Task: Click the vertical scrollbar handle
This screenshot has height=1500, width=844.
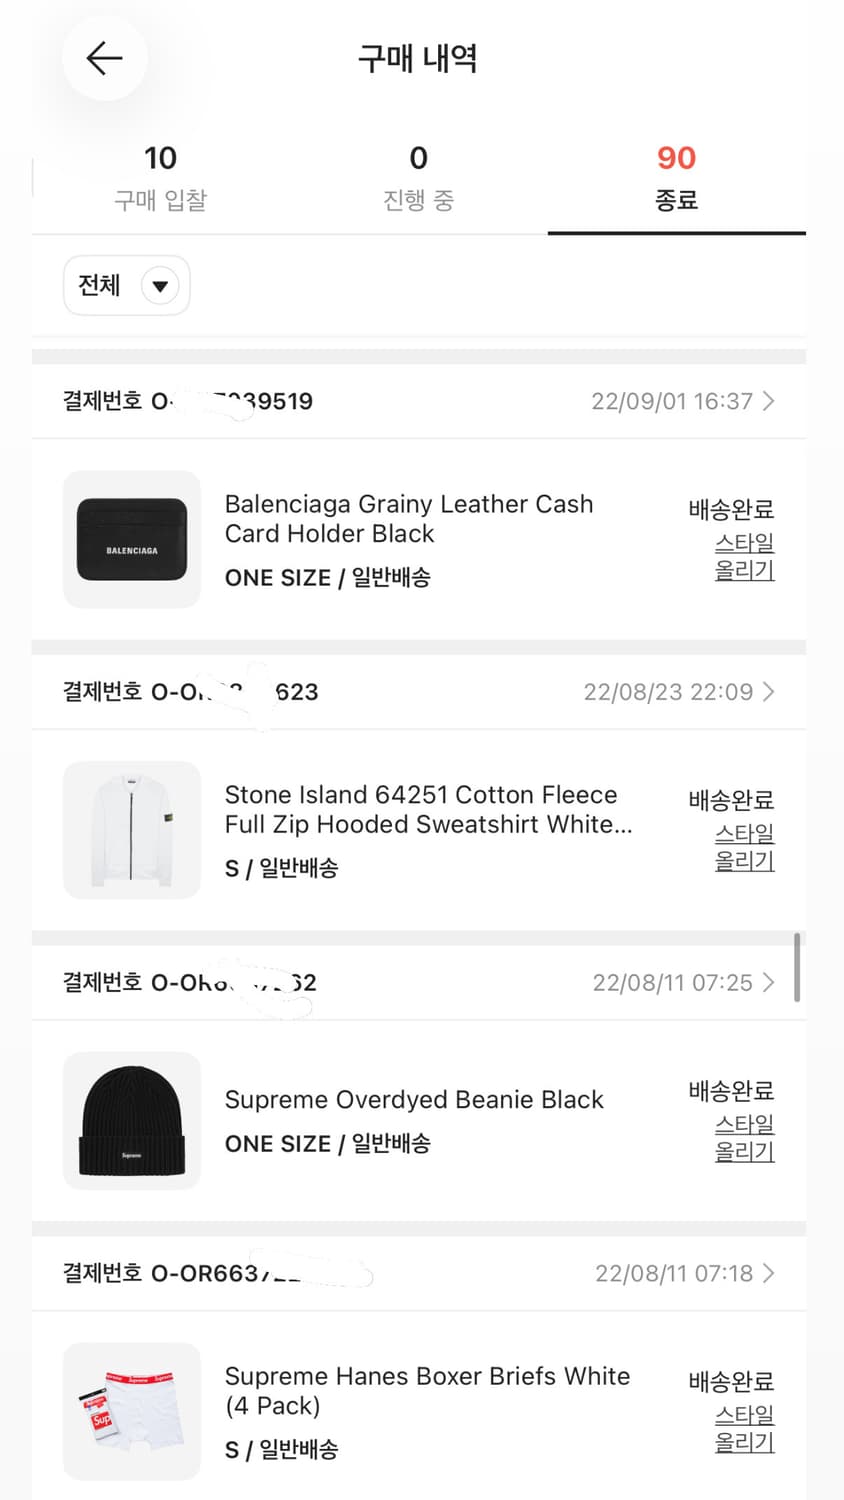Action: [x=797, y=967]
